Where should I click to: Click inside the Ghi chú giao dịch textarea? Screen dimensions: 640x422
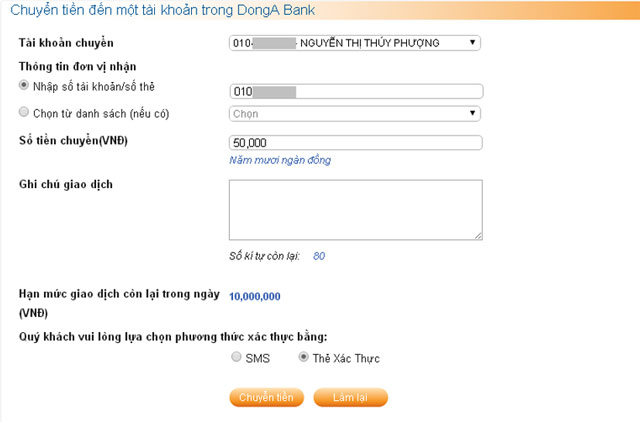pyautogui.click(x=356, y=210)
